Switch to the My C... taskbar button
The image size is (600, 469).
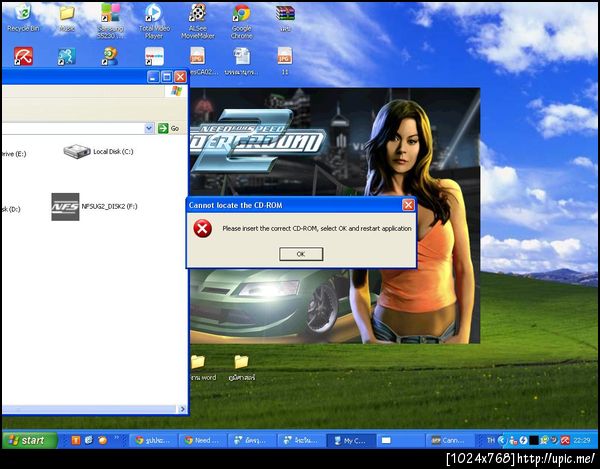pyautogui.click(x=351, y=440)
